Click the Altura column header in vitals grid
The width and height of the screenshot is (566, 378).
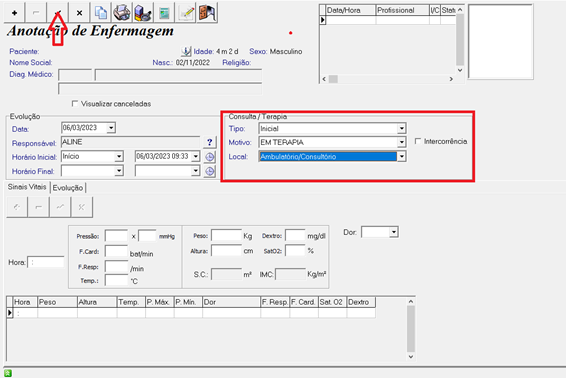point(97,302)
